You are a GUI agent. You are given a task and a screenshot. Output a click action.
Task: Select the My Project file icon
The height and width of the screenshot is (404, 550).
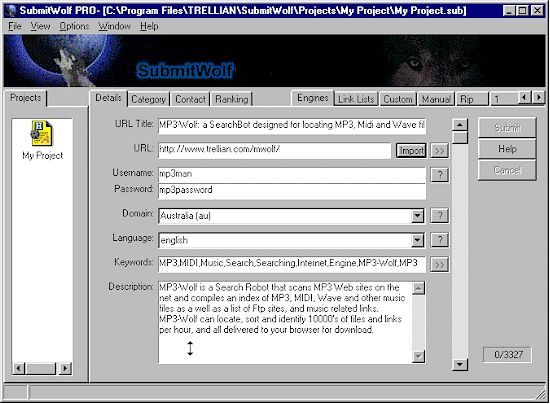click(41, 133)
